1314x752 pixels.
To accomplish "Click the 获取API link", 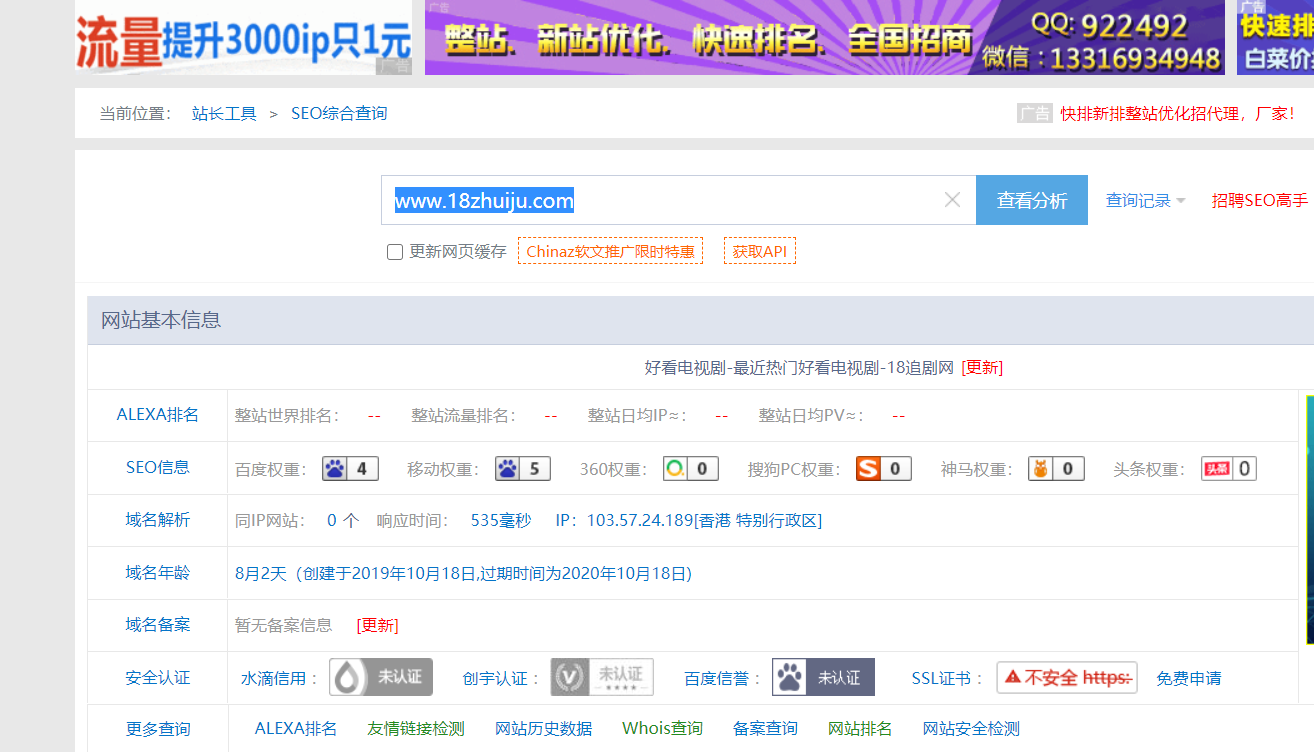I will [x=759, y=250].
